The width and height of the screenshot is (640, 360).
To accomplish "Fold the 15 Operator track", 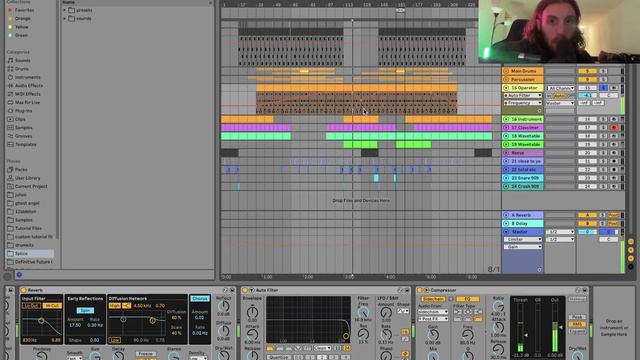I will tap(506, 88).
